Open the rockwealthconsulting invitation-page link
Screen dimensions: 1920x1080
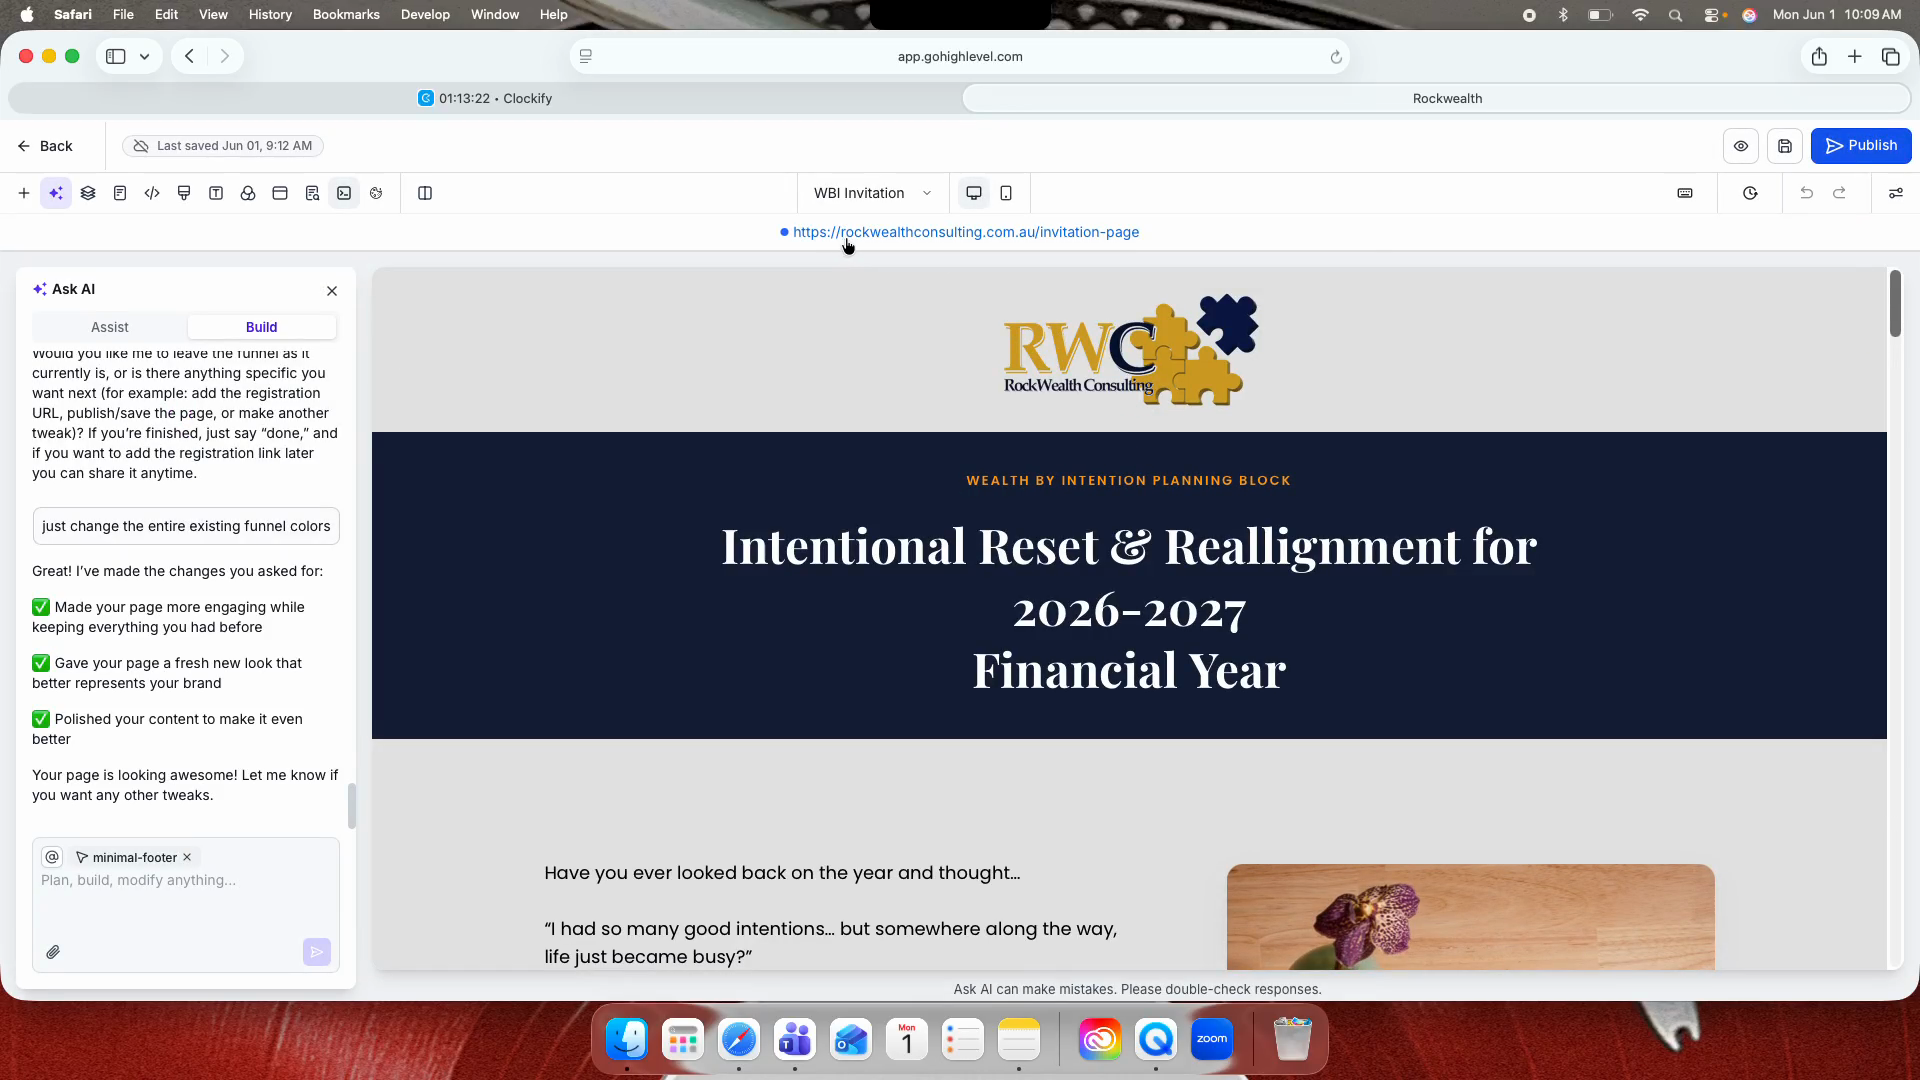966,232
